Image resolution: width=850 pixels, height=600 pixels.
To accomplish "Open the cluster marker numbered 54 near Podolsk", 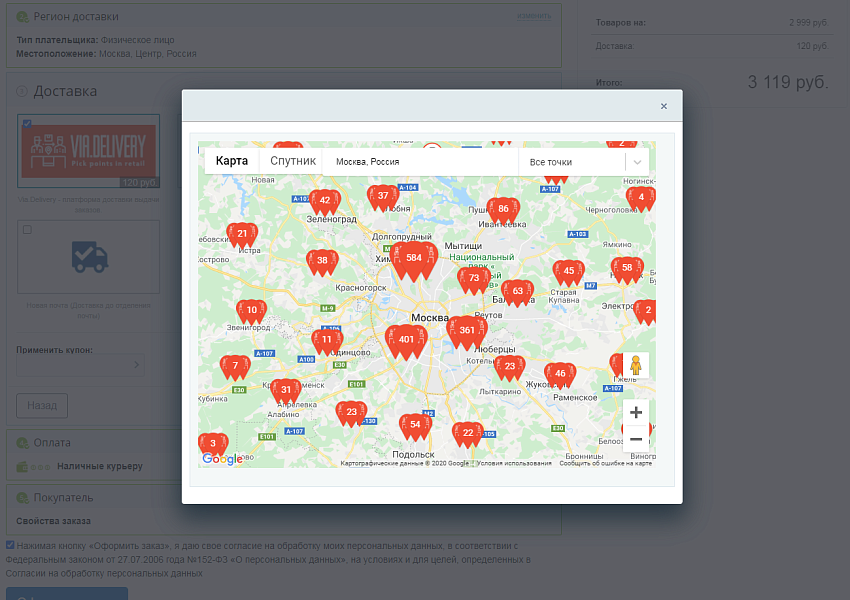I will [x=415, y=424].
